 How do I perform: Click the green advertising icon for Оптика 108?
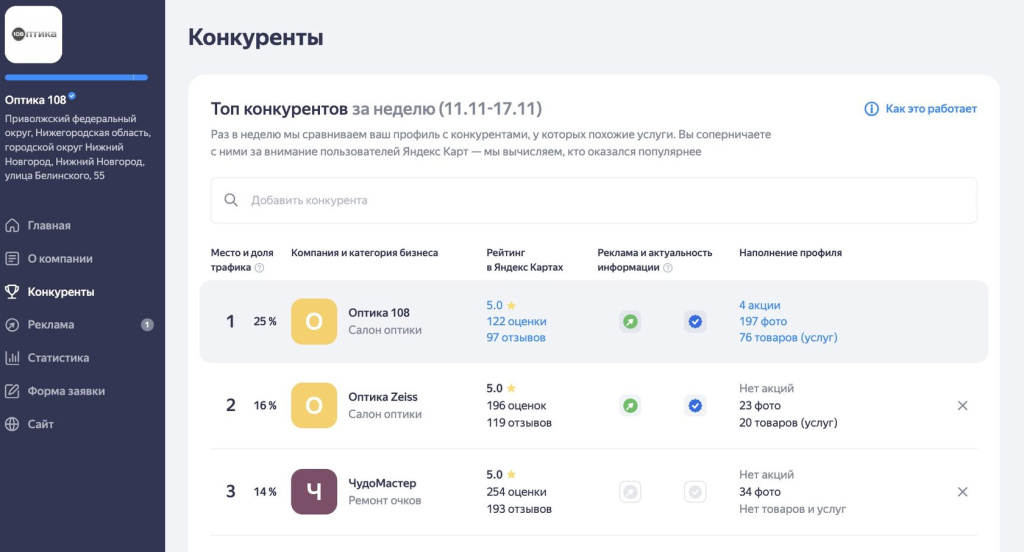(x=630, y=321)
